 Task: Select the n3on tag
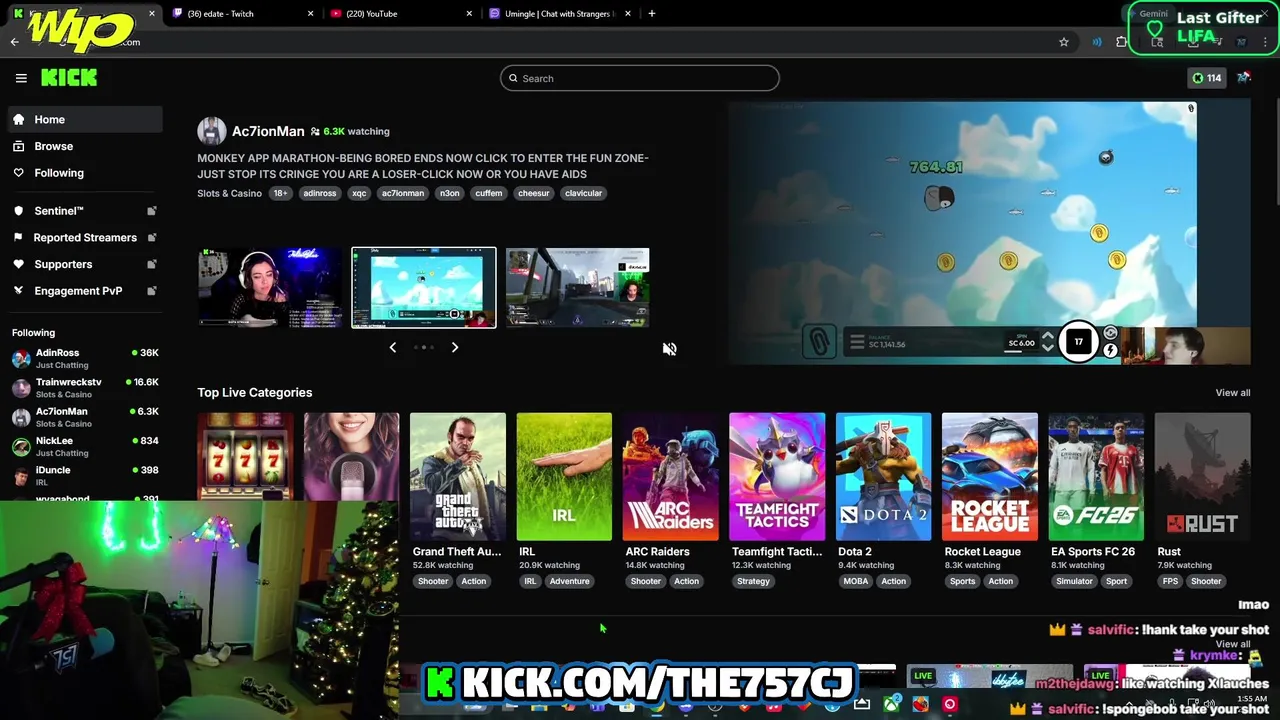450,193
